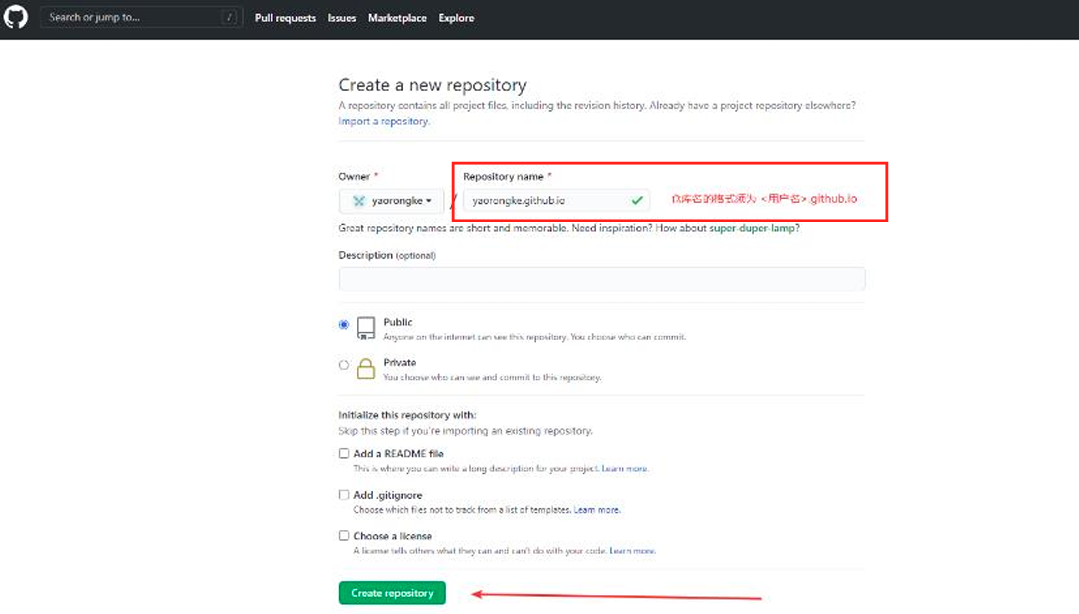Image resolution: width=1079 pixels, height=614 pixels.
Task: Choose the Private visibility radio button
Action: click(x=344, y=365)
